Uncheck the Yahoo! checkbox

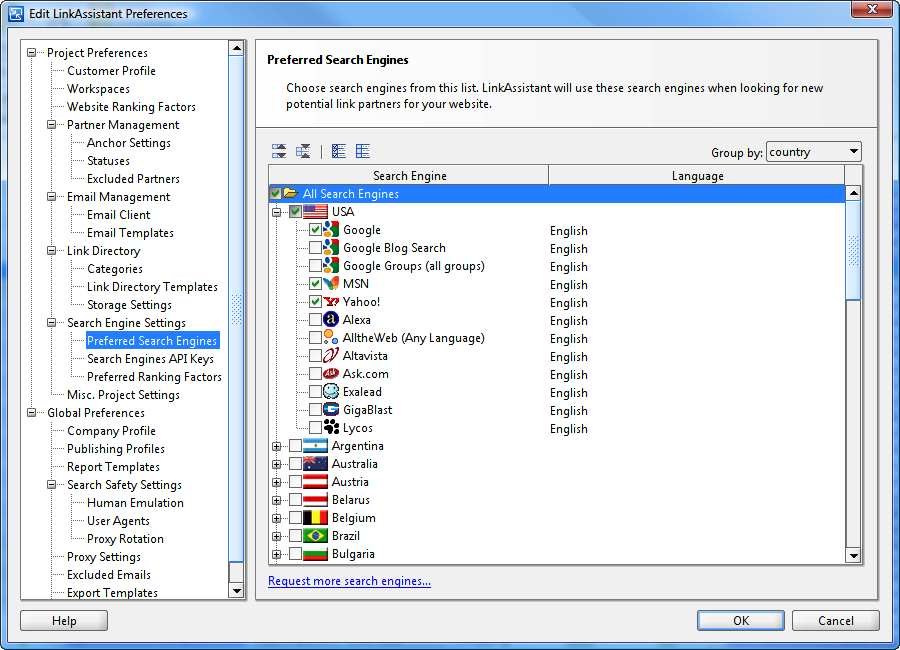[315, 301]
